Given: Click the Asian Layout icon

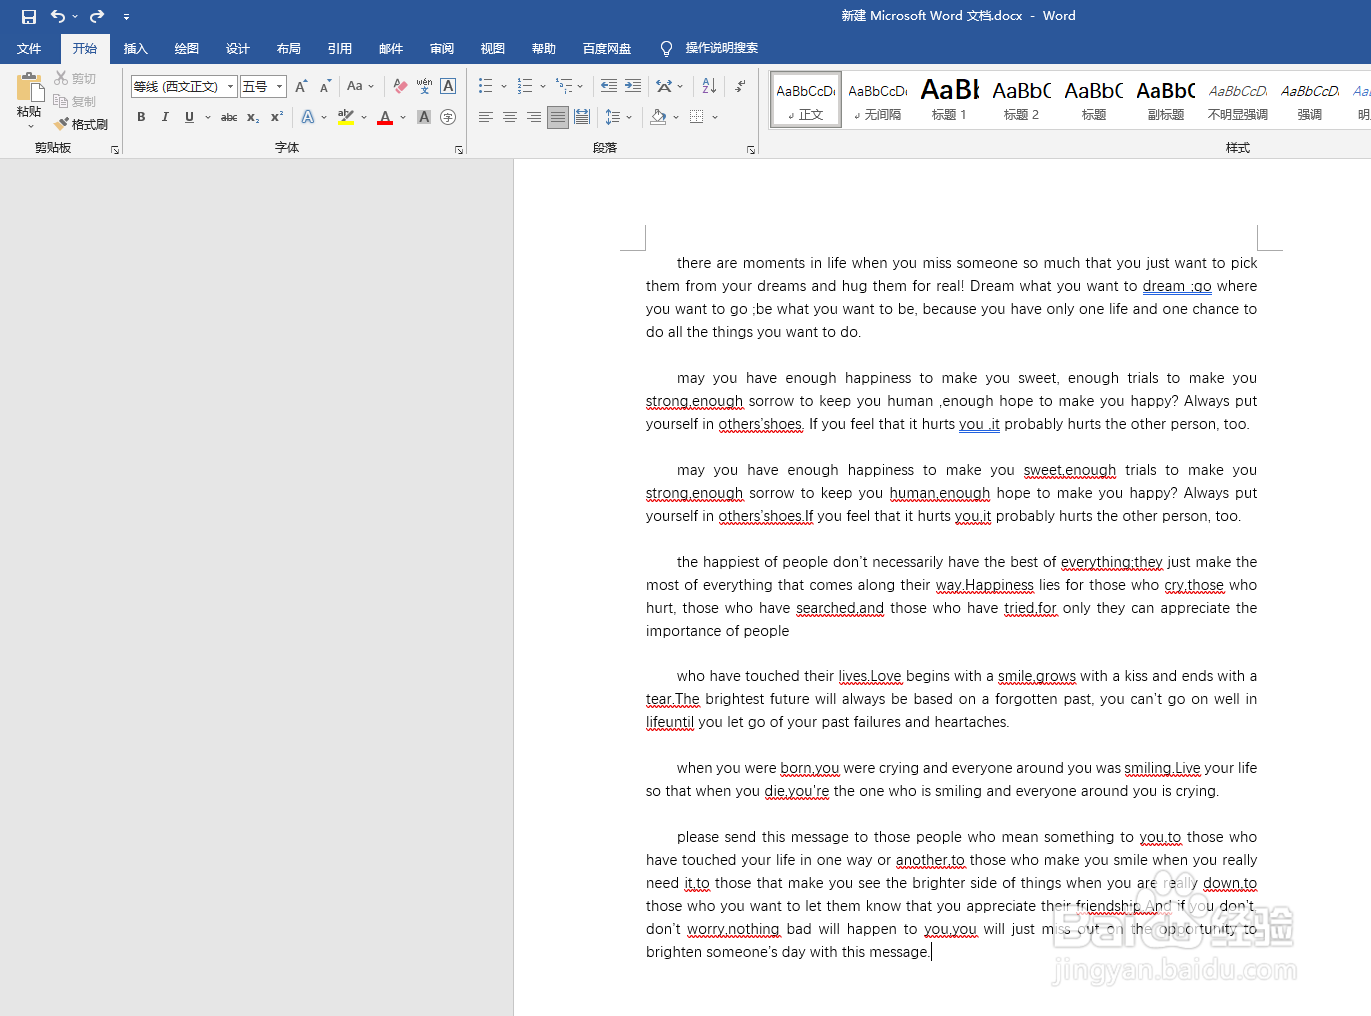Looking at the screenshot, I should [x=664, y=86].
